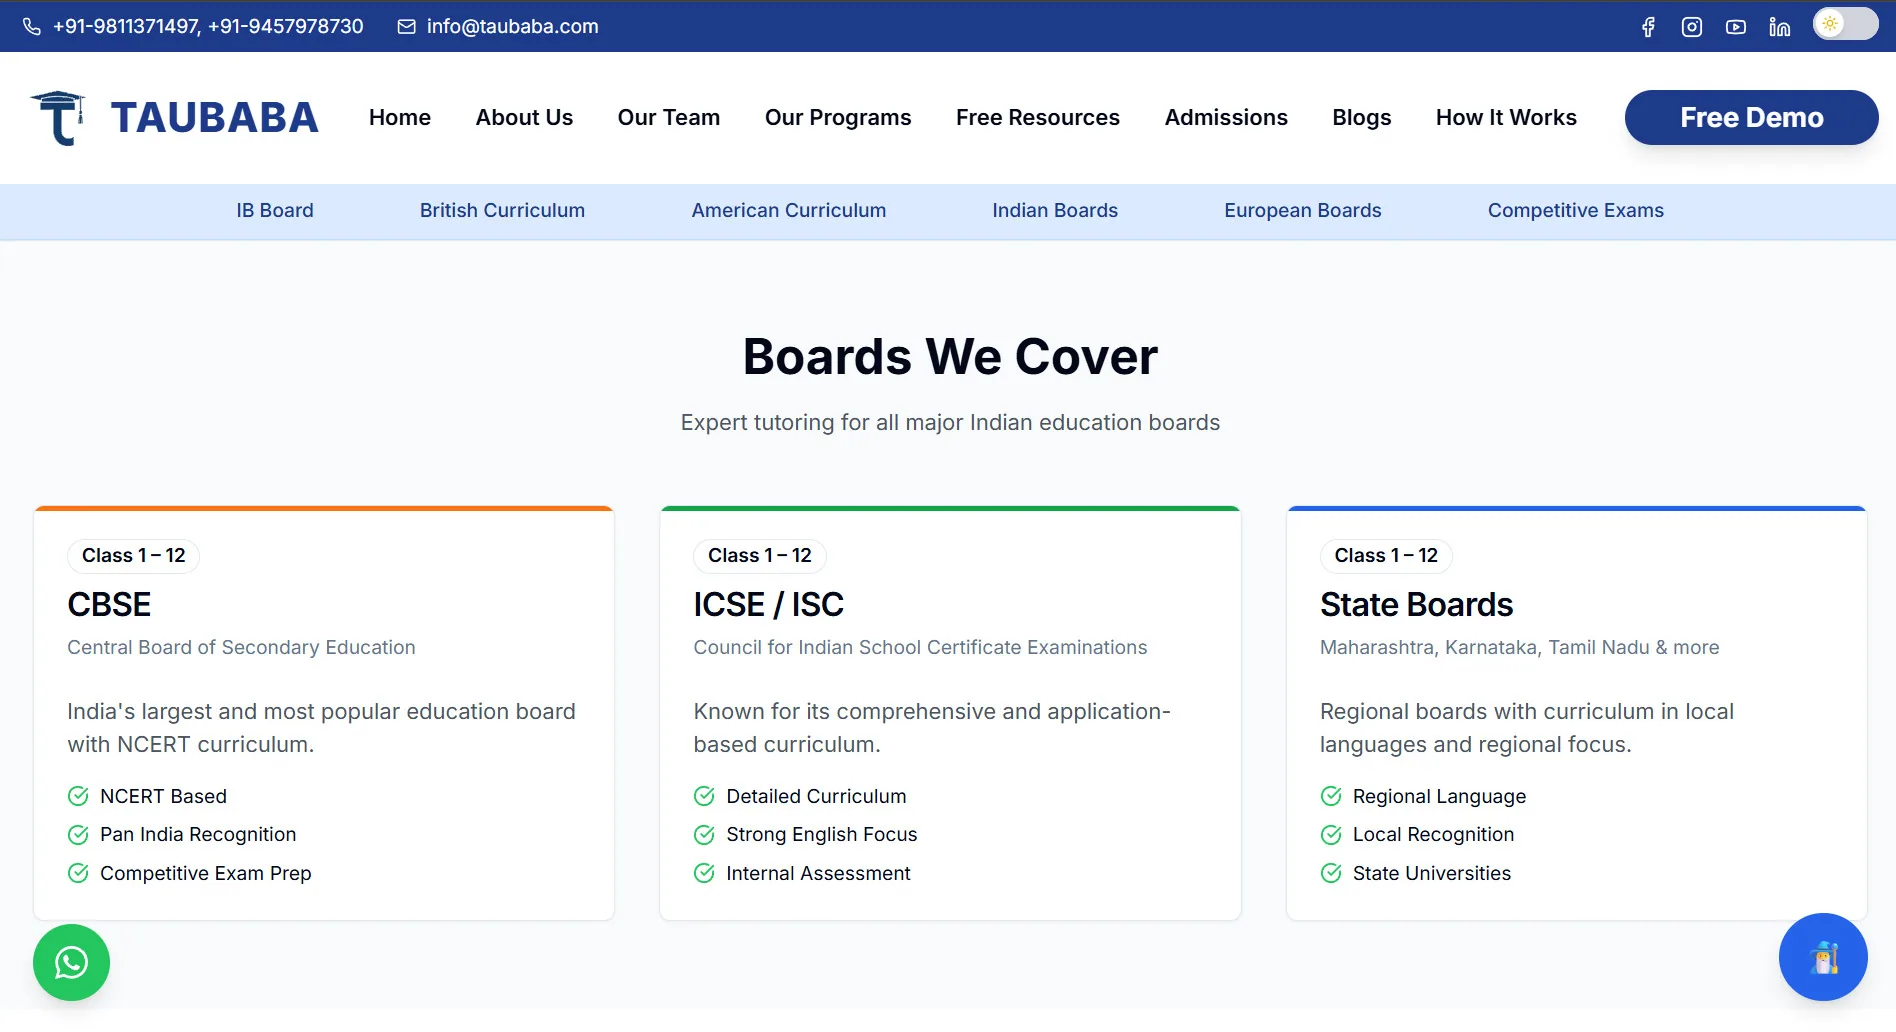
Task: Click the 'Regional Language' feature text
Action: 1439,796
